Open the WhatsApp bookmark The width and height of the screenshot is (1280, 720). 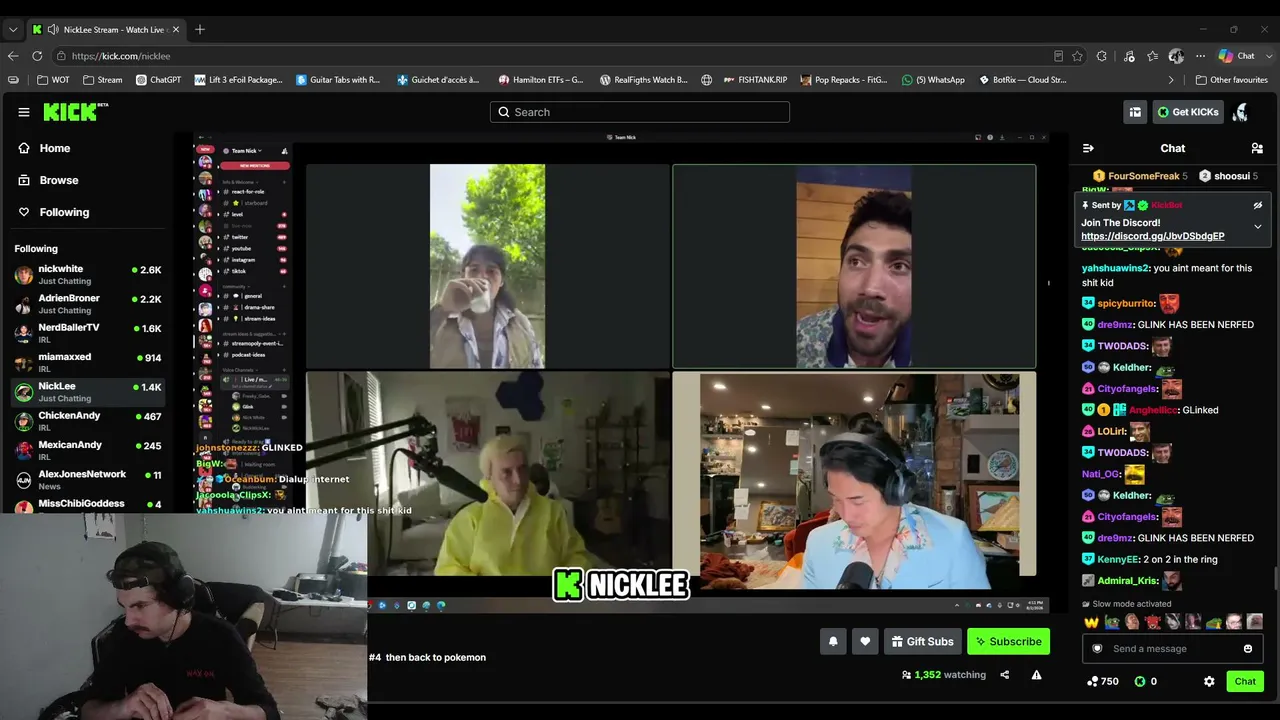[933, 80]
